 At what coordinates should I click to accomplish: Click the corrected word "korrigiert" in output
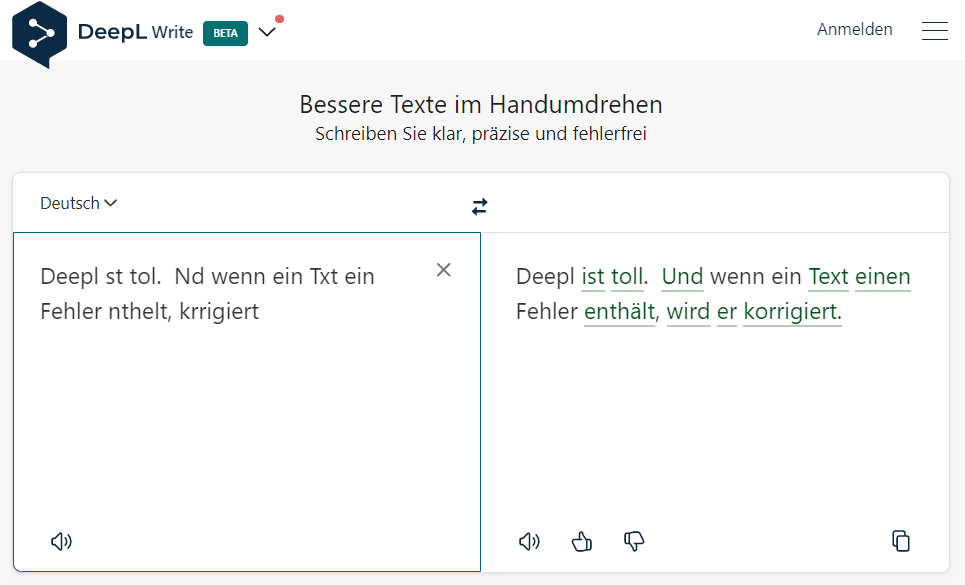[792, 312]
